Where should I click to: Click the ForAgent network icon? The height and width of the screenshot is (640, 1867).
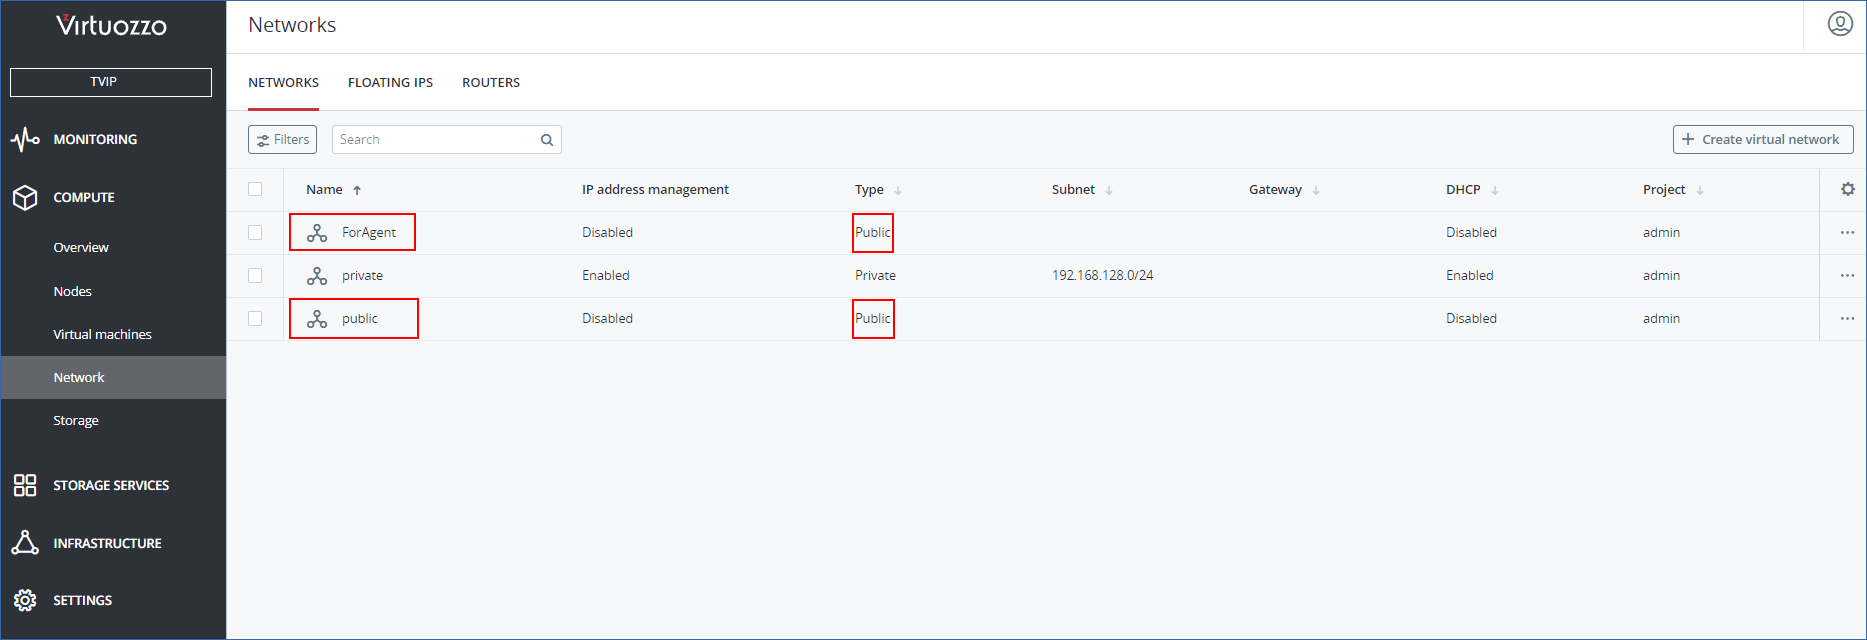point(317,233)
